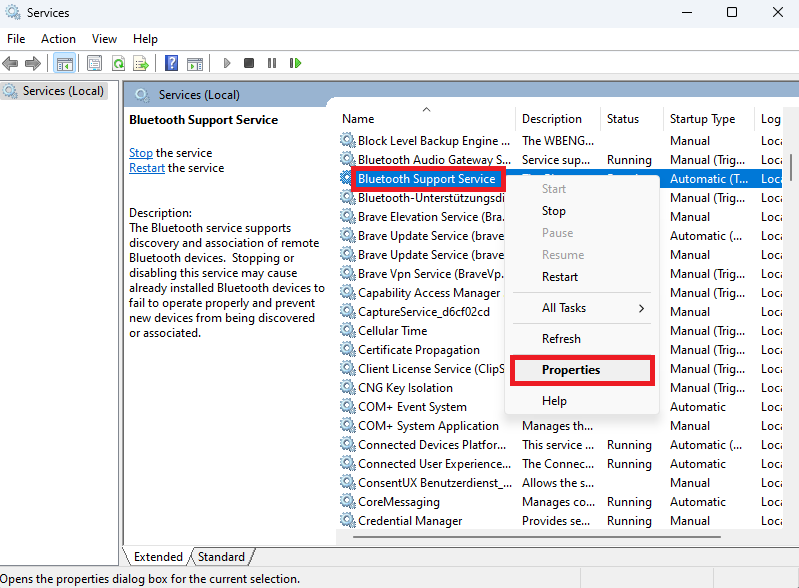Choose Restart in the context menu
This screenshot has height=588, width=799.
(581, 277)
